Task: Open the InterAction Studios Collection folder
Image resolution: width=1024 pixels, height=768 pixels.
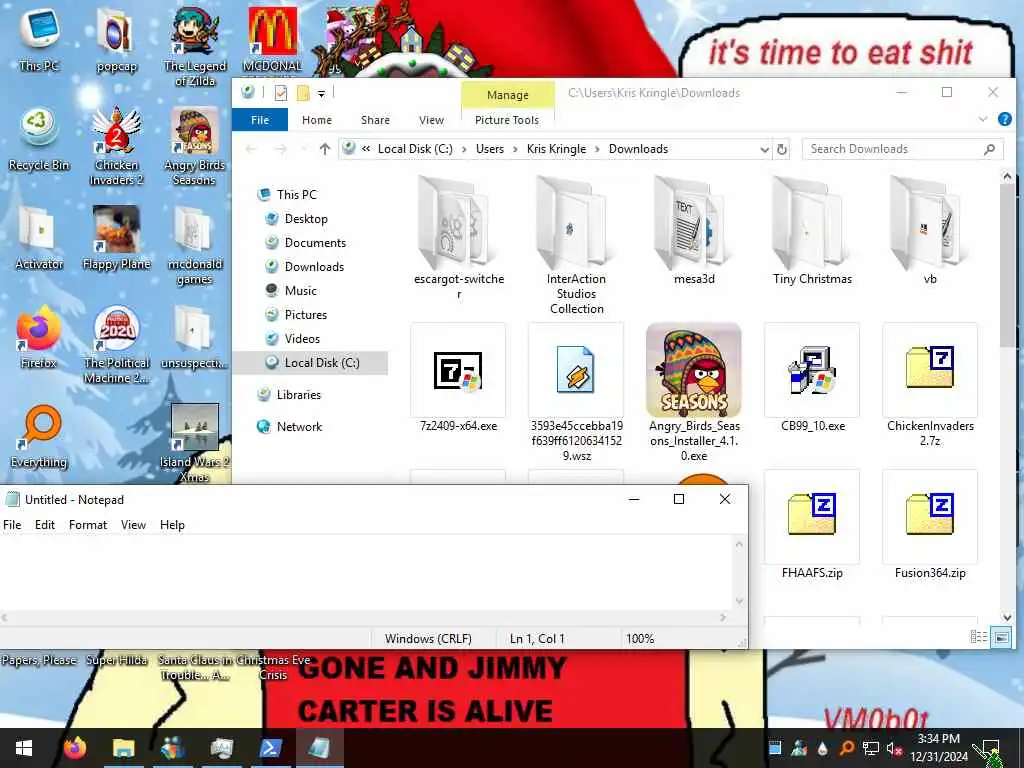Action: point(576,246)
